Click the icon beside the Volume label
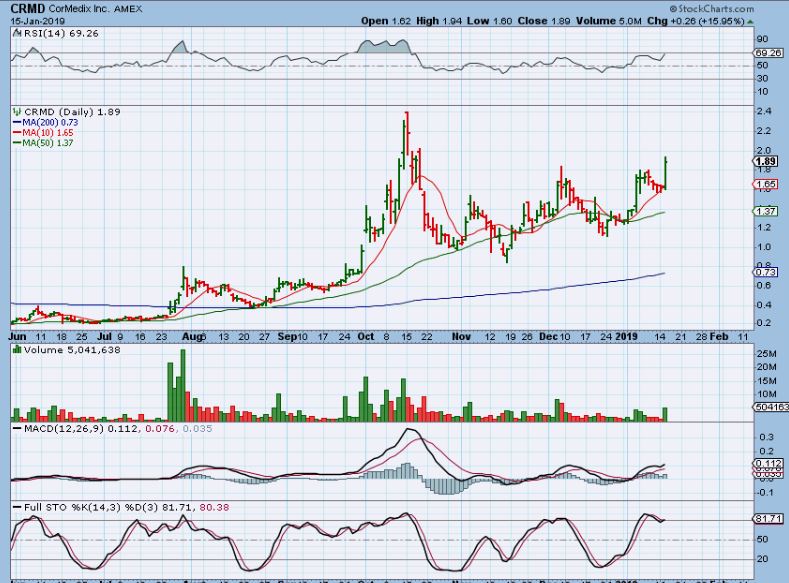This screenshot has height=583, width=789. 17,350
